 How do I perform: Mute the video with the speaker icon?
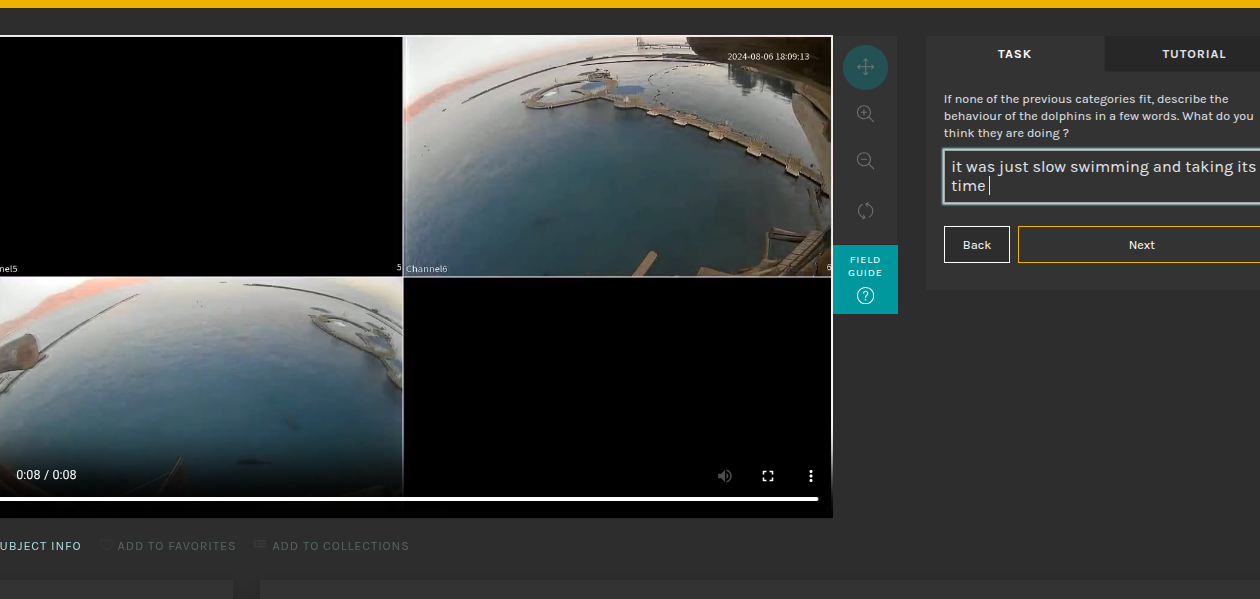click(x=725, y=476)
